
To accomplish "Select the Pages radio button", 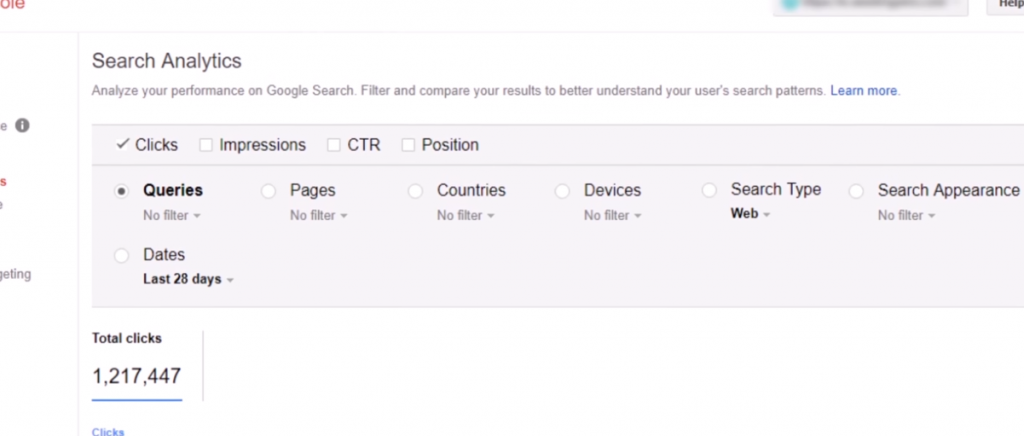I will tap(268, 191).
